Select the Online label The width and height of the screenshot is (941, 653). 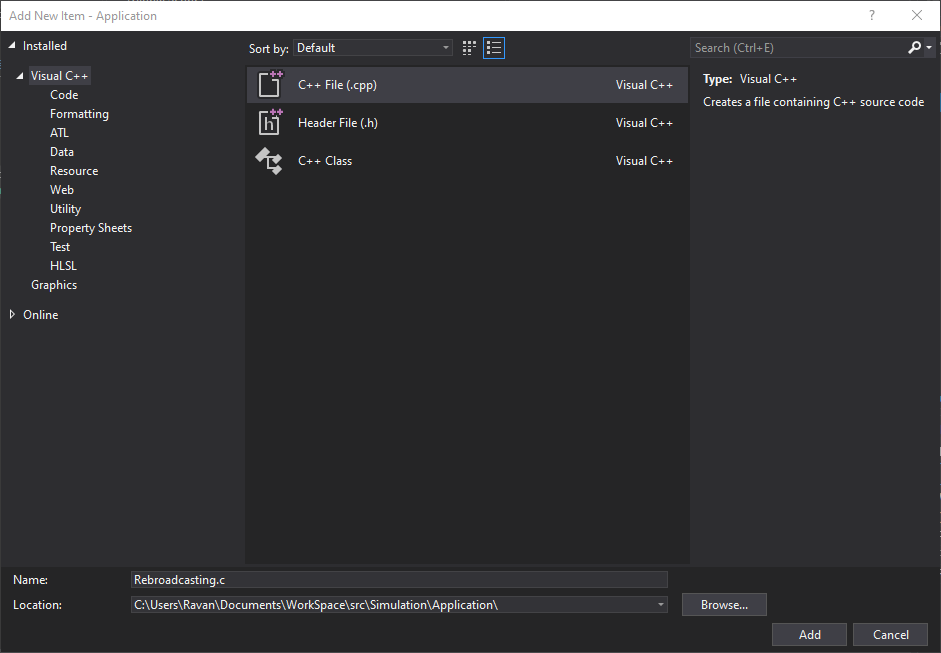(41, 314)
